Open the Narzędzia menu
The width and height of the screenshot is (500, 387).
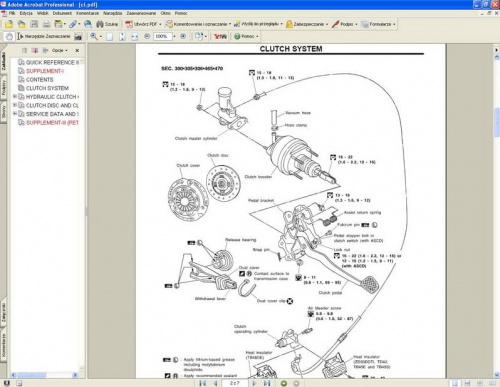tap(112, 13)
